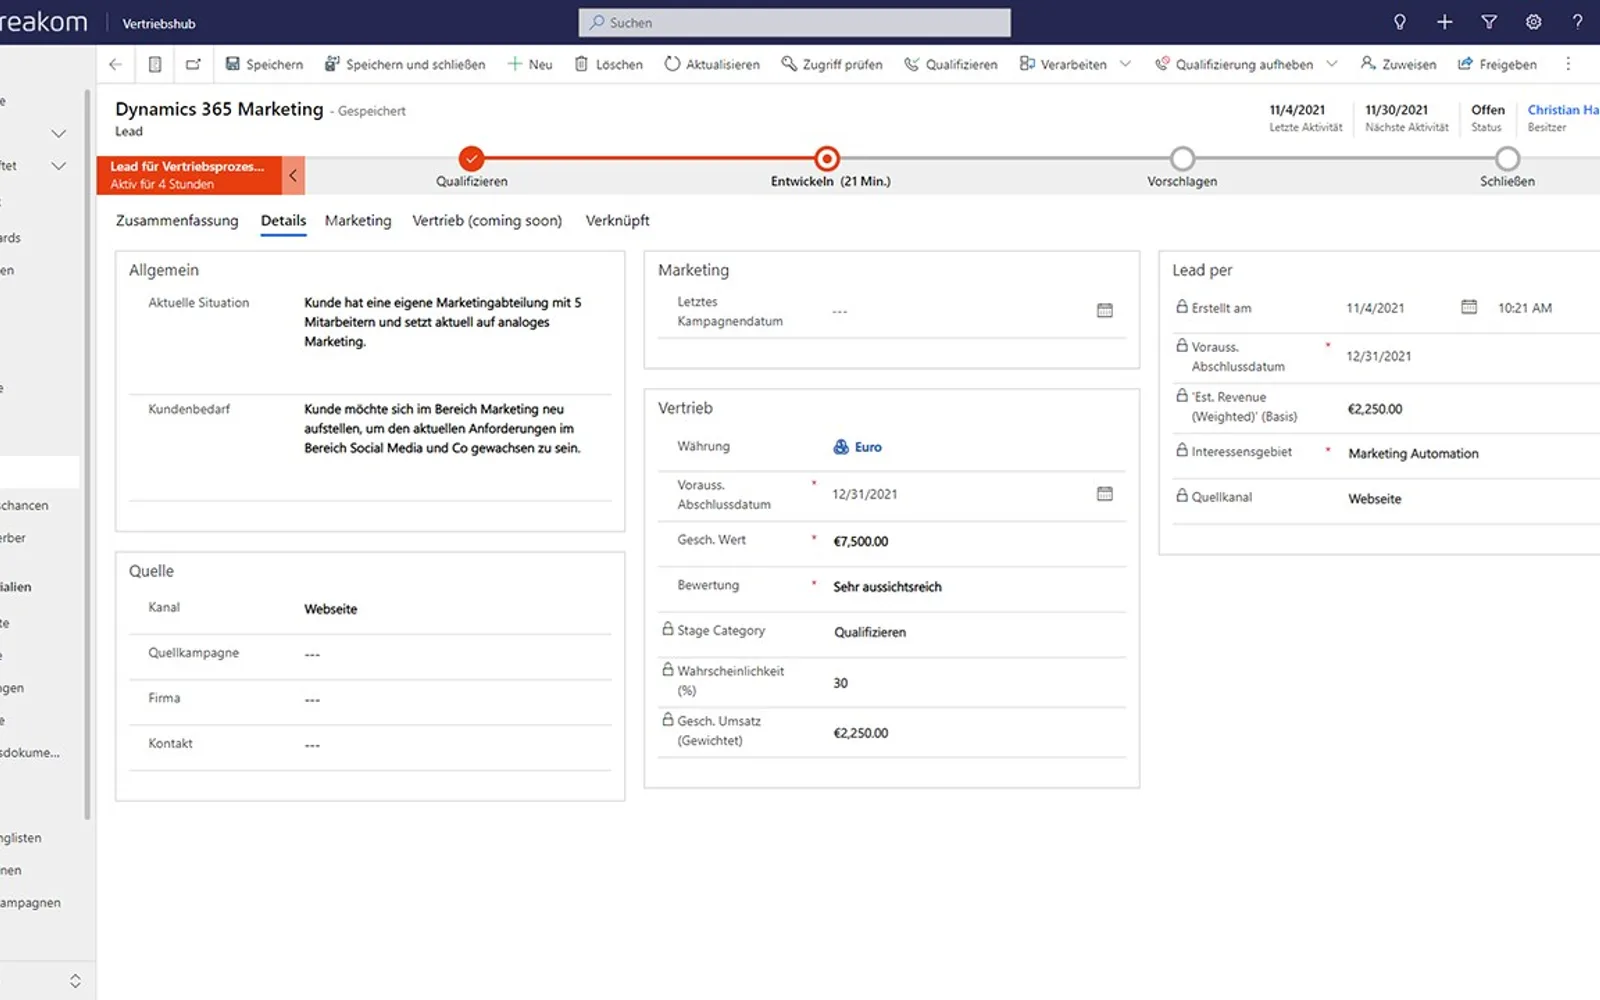Open more commands overflow menu
1600x1000 pixels.
[1568, 64]
